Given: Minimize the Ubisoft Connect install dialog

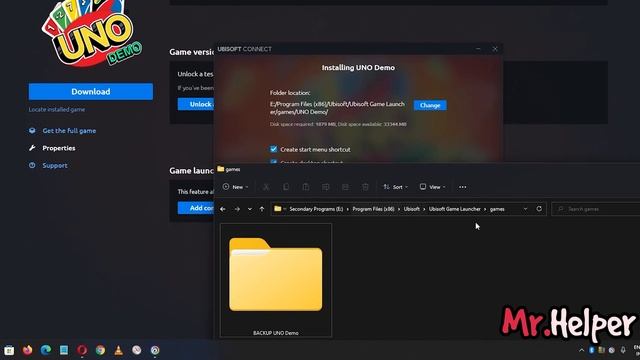Looking at the screenshot, I should pyautogui.click(x=478, y=49).
